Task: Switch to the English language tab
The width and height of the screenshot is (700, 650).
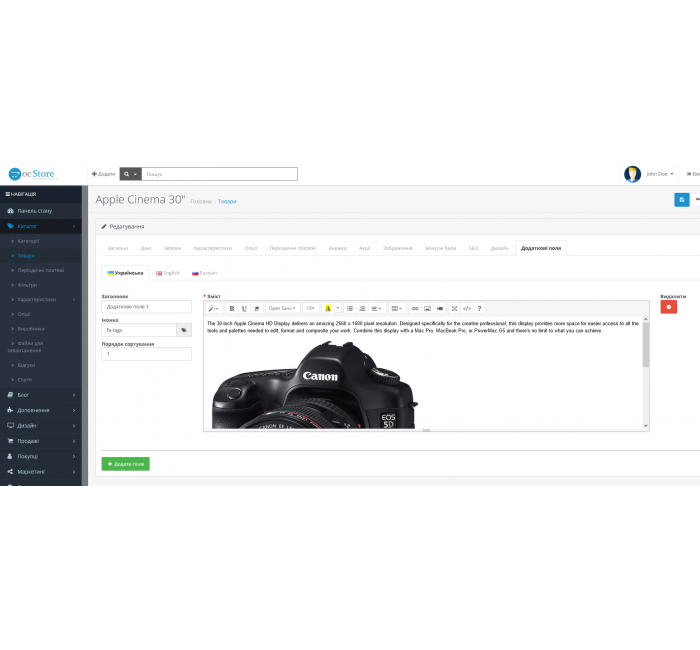Action: point(168,273)
